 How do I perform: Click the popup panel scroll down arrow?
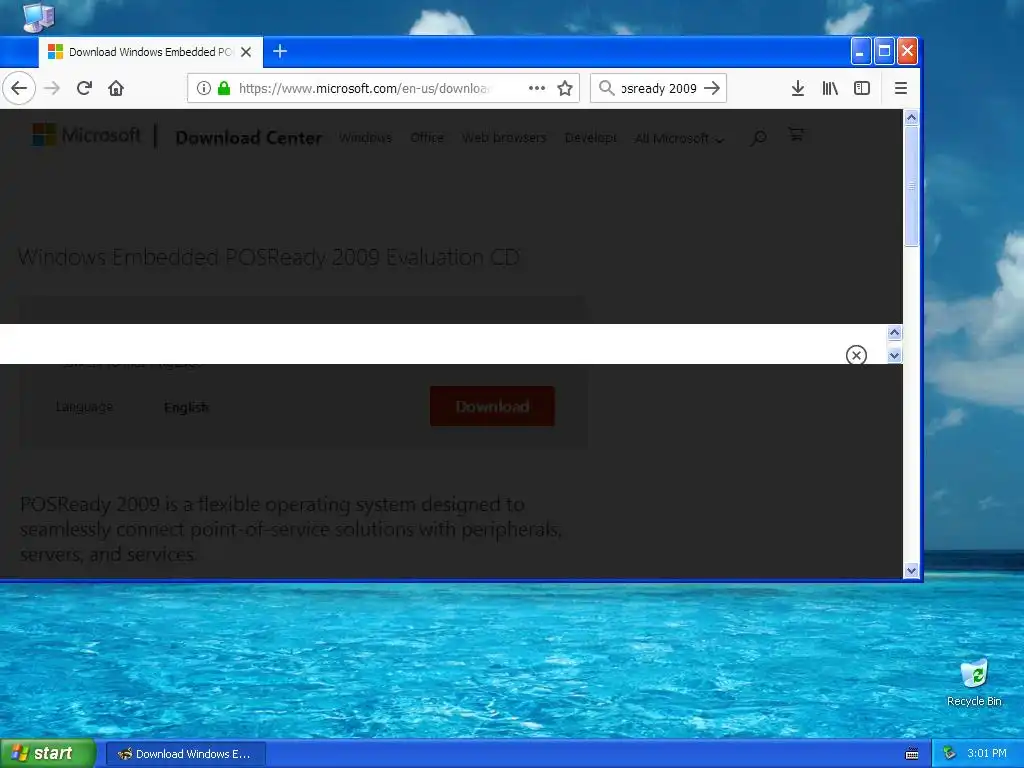(x=895, y=355)
